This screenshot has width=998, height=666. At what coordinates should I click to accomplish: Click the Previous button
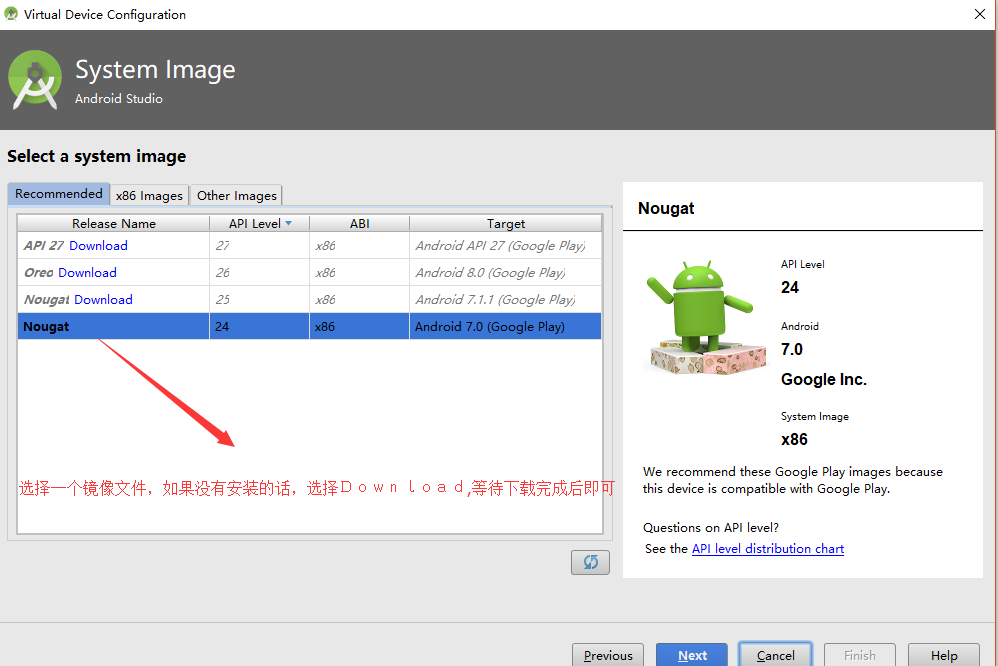pyautogui.click(x=608, y=655)
